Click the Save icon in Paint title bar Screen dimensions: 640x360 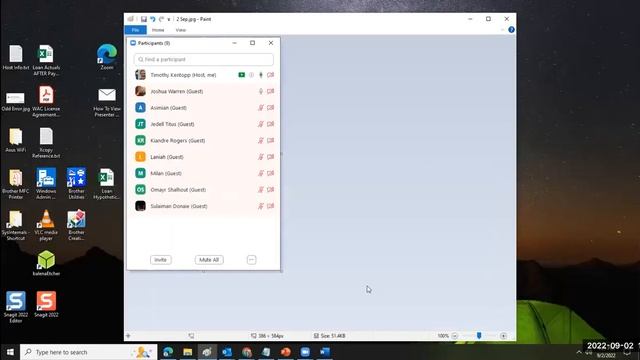click(x=144, y=19)
